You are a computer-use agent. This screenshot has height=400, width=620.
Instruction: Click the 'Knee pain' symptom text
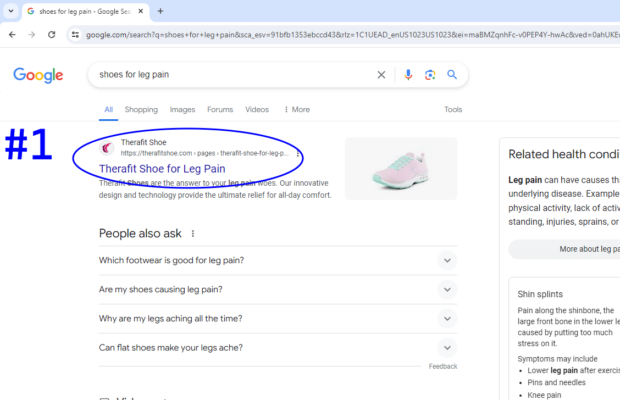coord(544,395)
